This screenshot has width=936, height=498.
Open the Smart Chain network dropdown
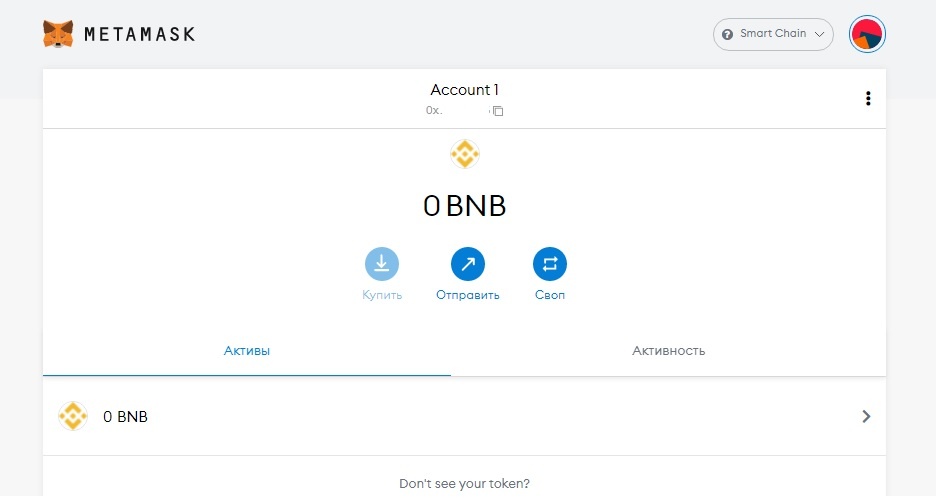773,34
